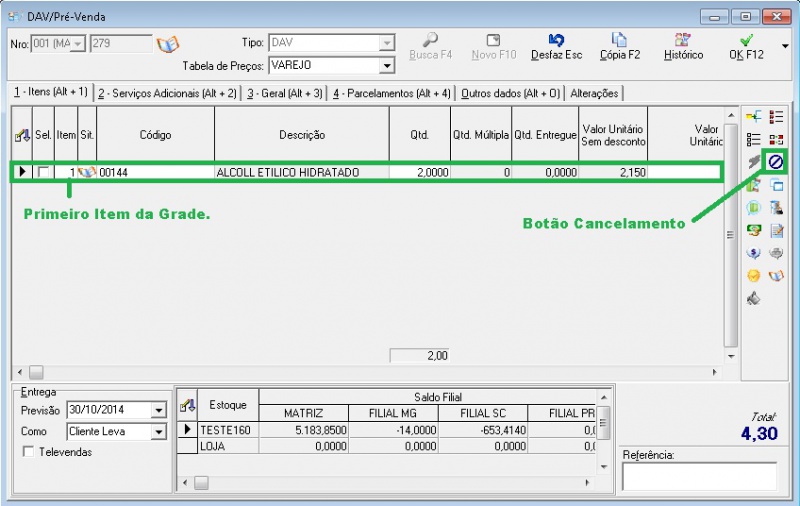Click the orange open book sidebar icon
The image size is (800, 506).
tap(776, 276)
